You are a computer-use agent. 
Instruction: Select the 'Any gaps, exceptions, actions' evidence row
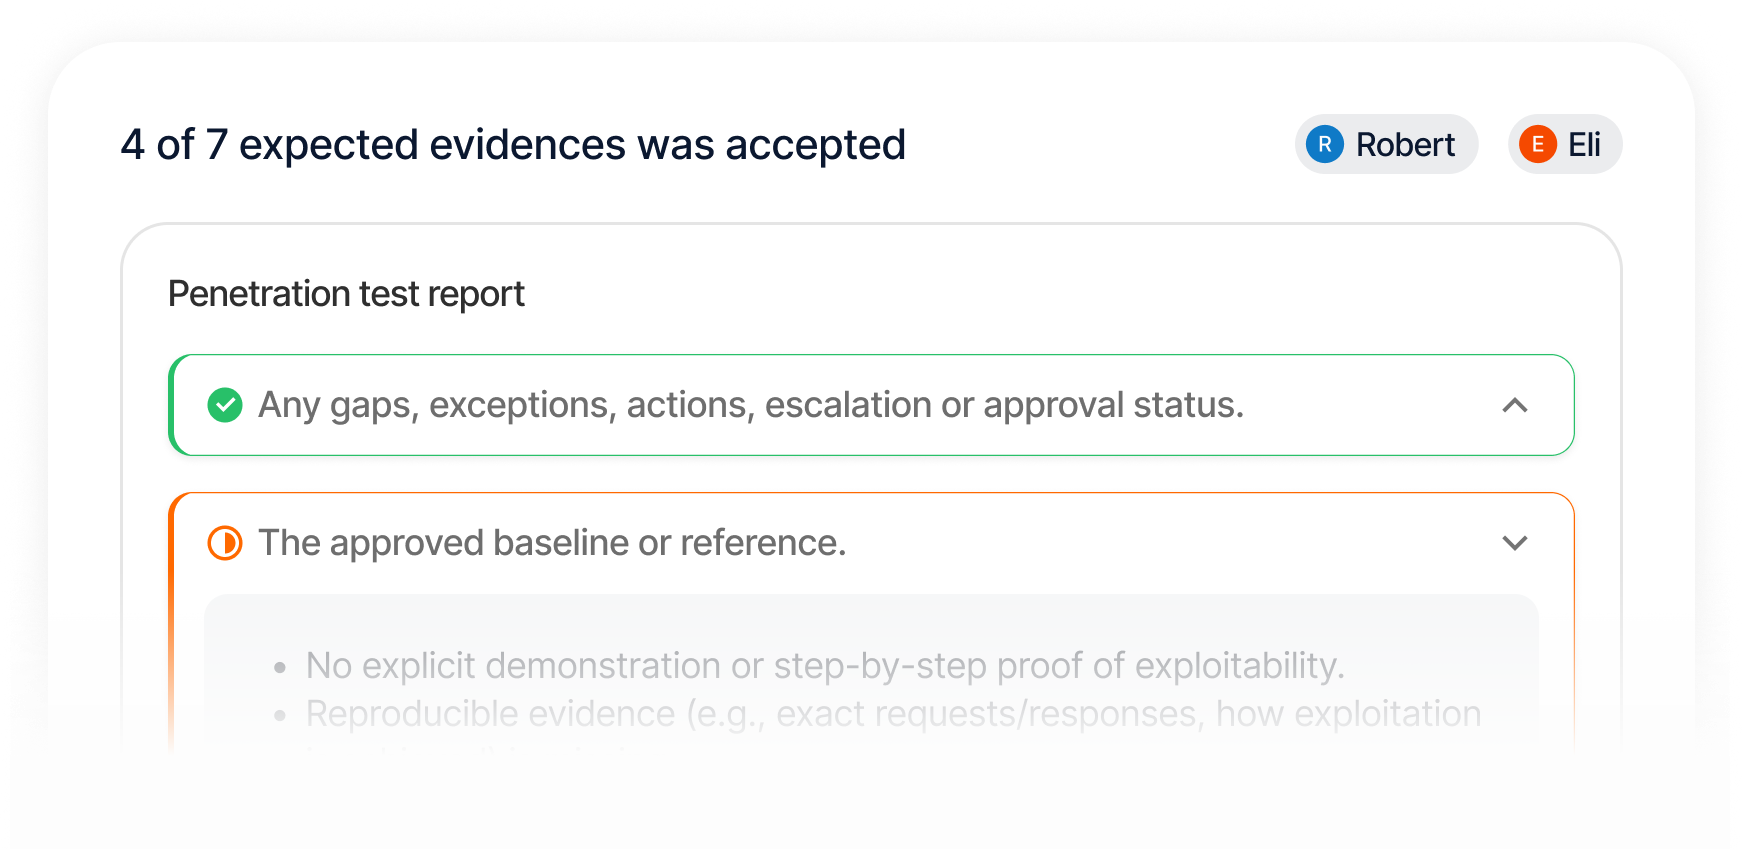[871, 405]
